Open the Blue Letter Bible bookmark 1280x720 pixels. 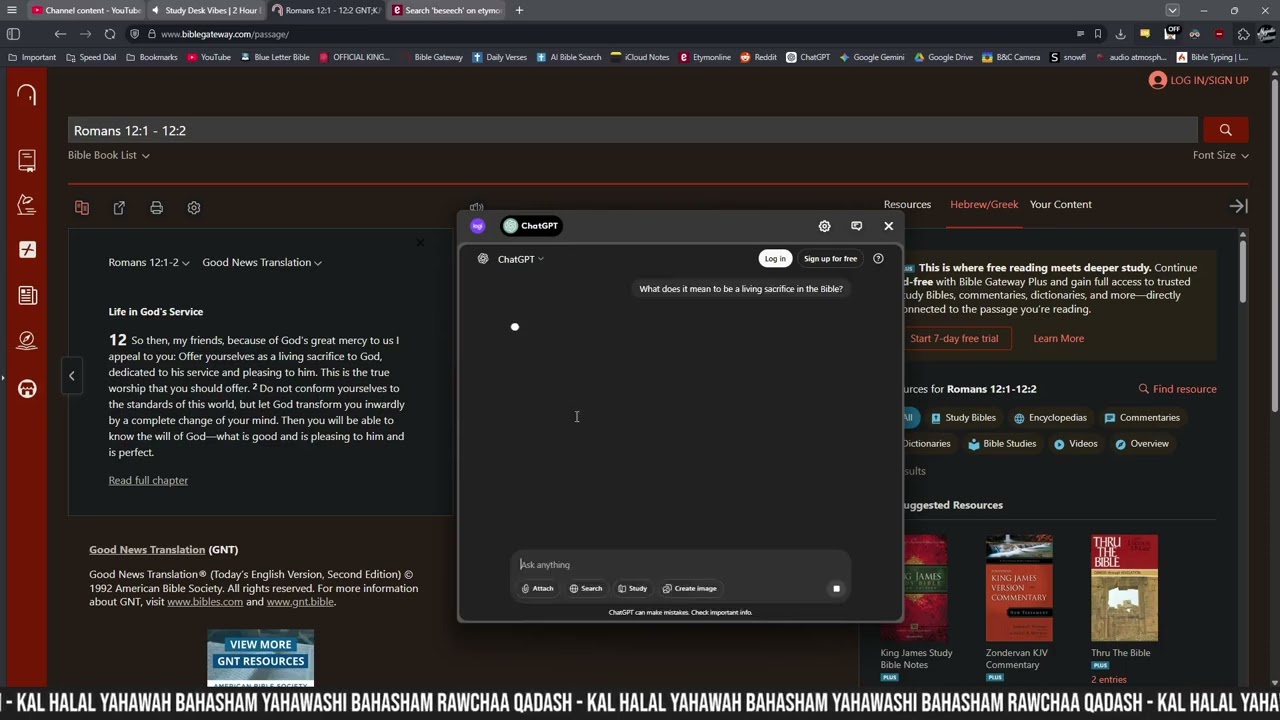click(275, 57)
